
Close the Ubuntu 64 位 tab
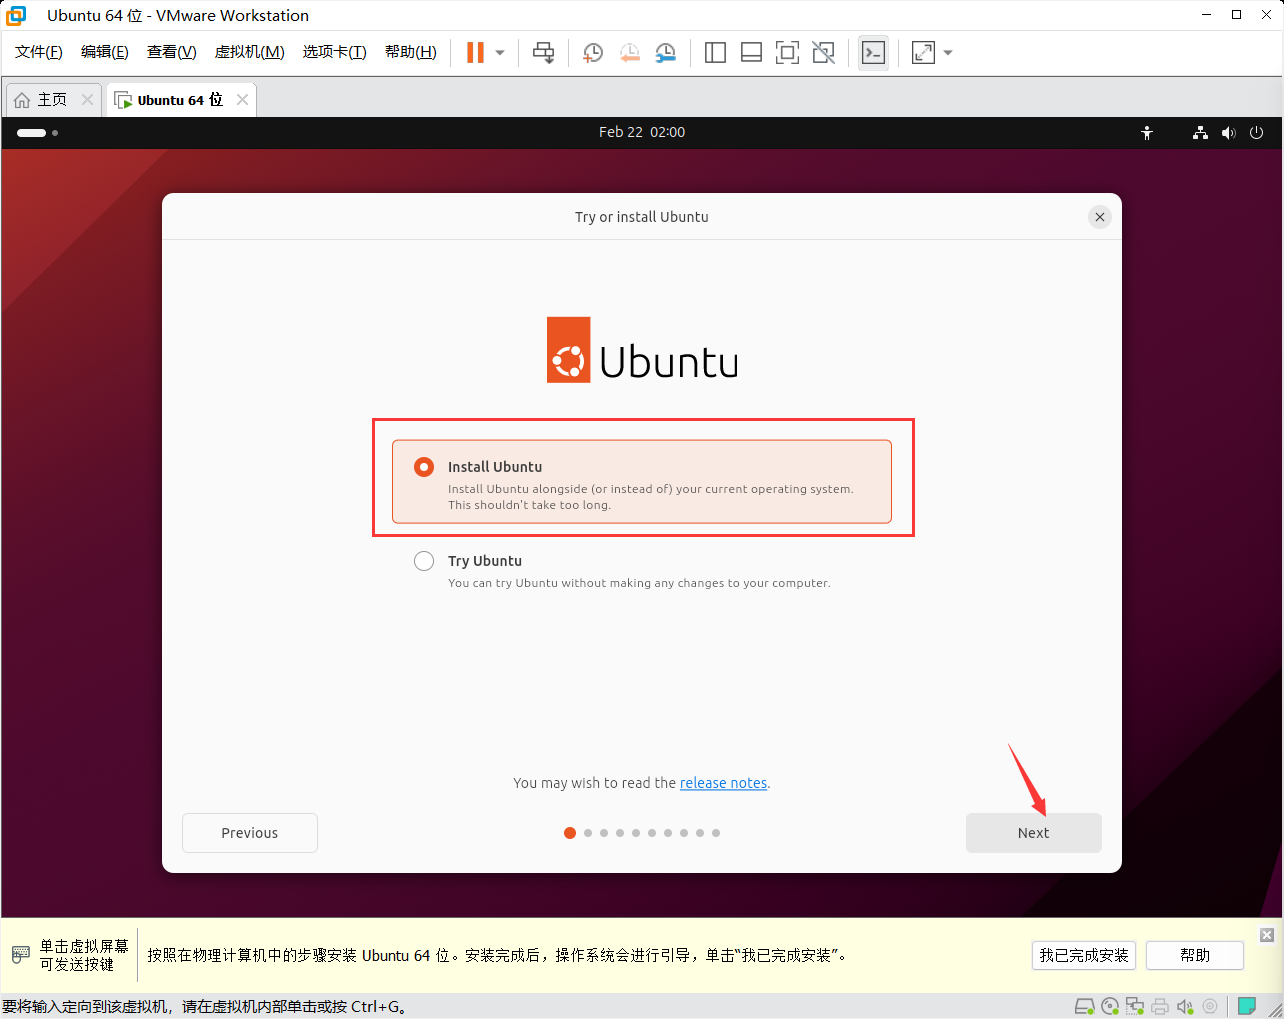[242, 100]
